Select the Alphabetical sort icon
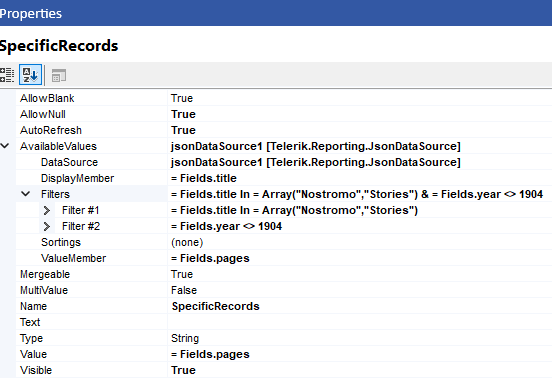 pos(30,75)
